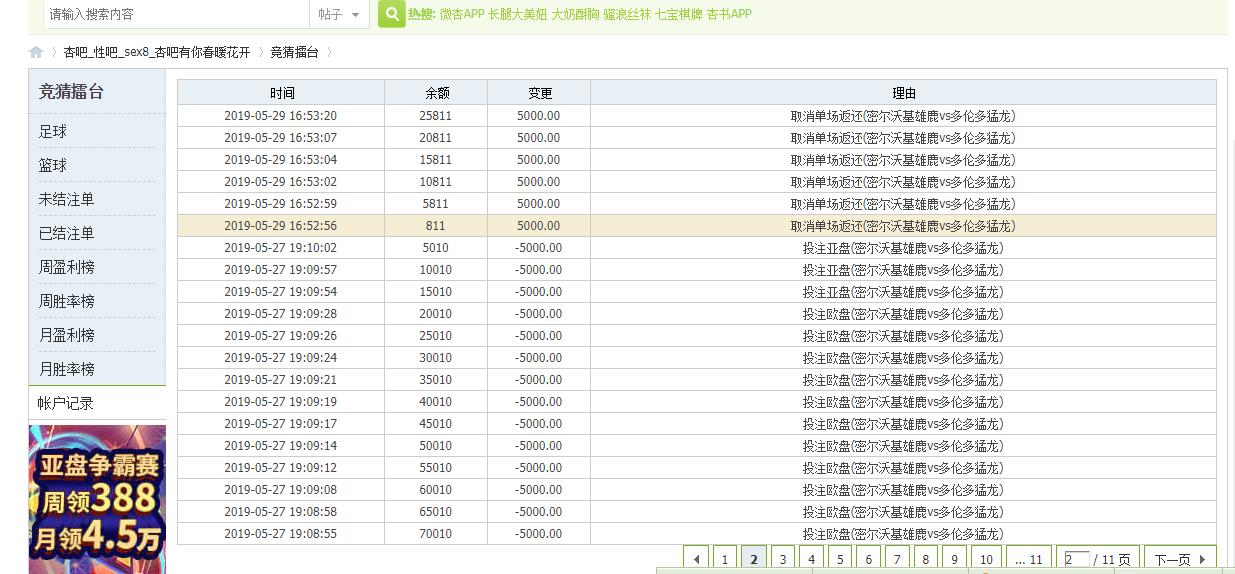Screen dimensions: 1235x574
Task: Click balance cell 60010
Action: [436, 490]
